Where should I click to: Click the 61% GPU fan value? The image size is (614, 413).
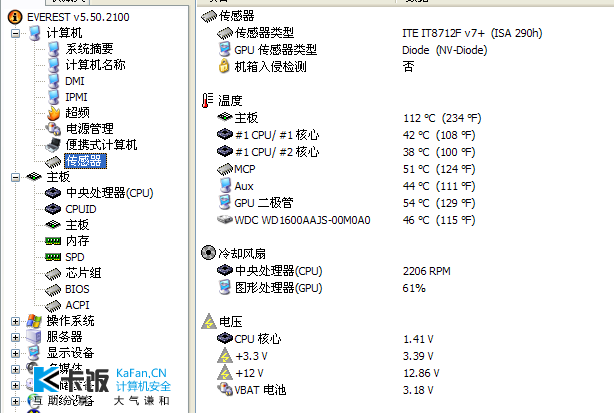coord(414,288)
